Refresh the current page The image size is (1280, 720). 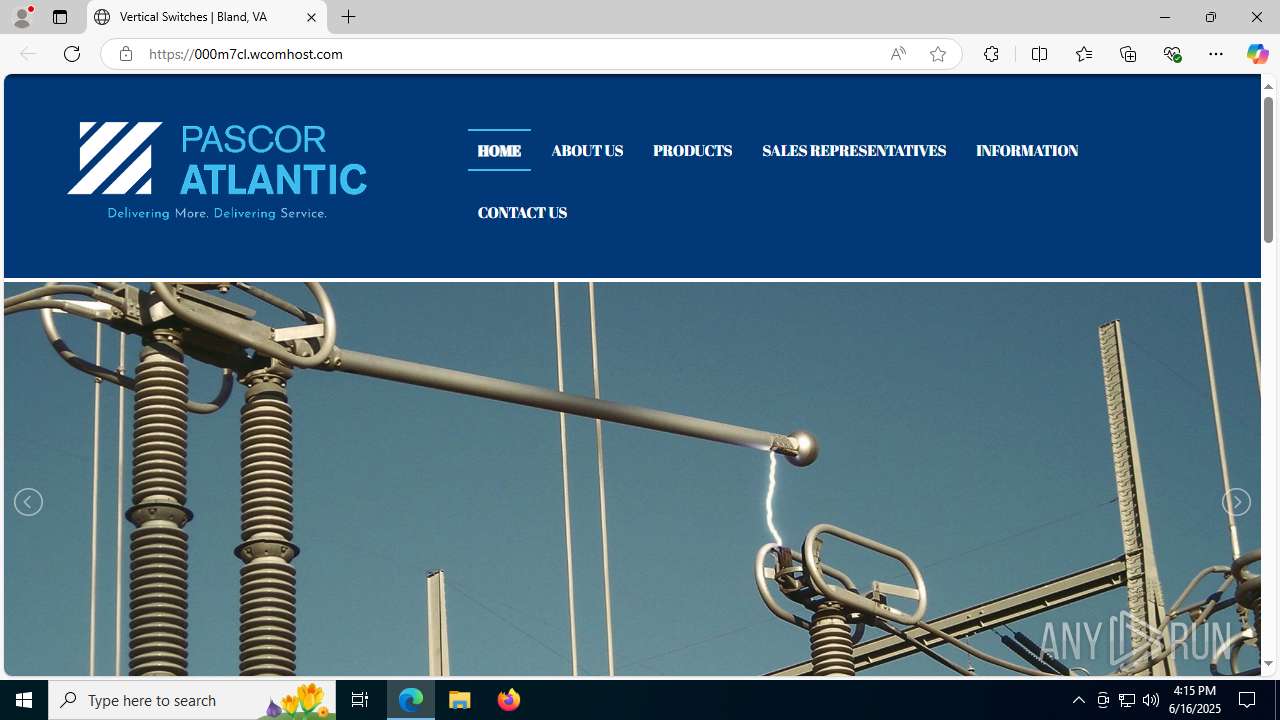[x=72, y=54]
